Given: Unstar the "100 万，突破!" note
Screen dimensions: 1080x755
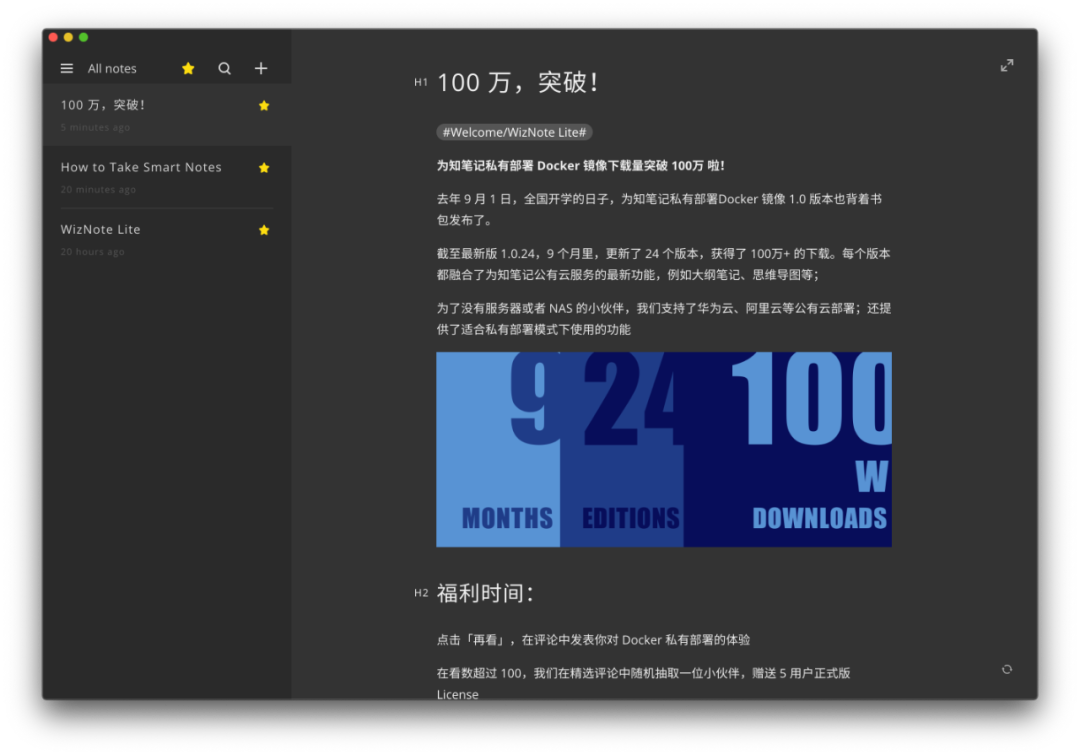Looking at the screenshot, I should [x=264, y=105].
